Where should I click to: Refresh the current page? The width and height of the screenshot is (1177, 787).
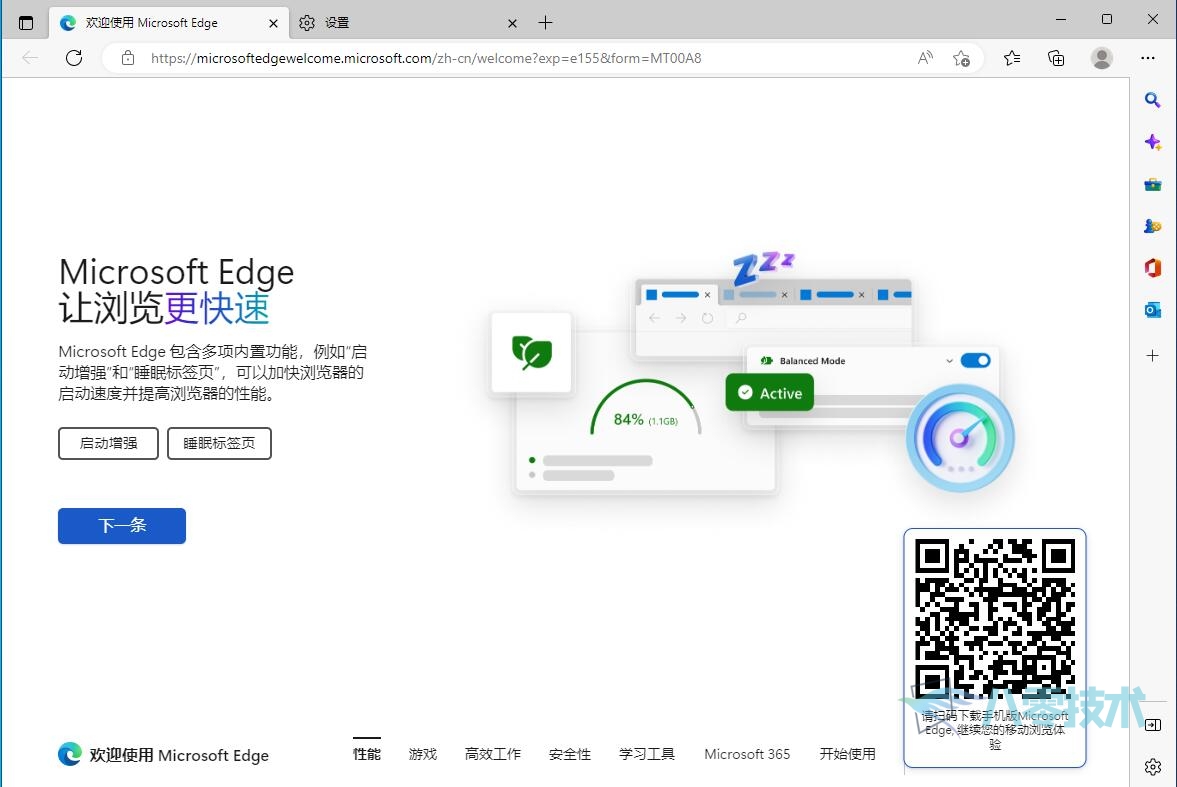(x=74, y=58)
